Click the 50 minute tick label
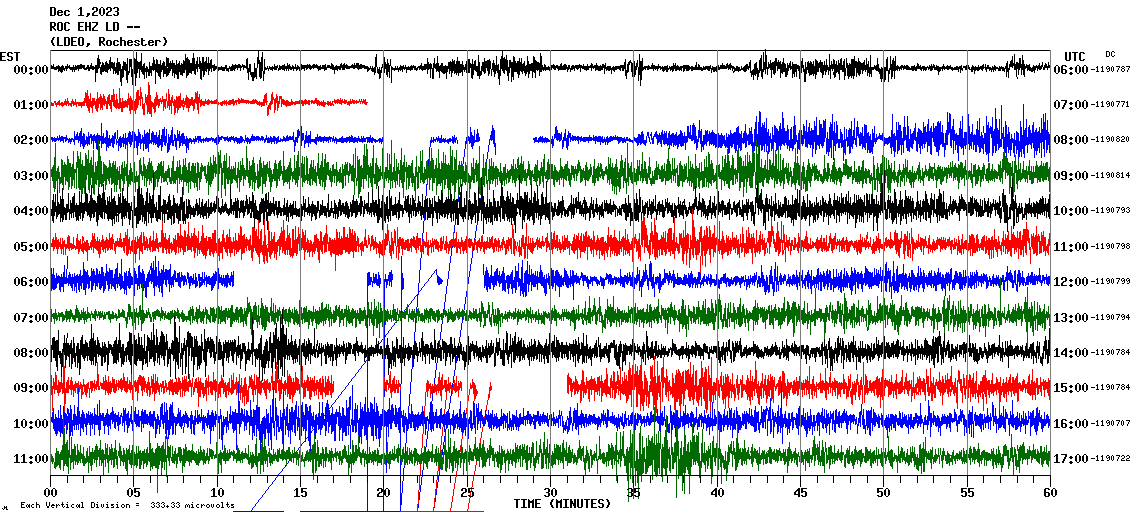Image resolution: width=1130 pixels, height=519 pixels. coord(884,493)
